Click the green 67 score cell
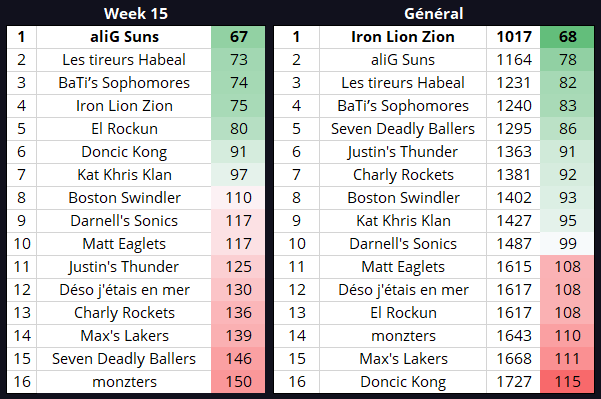The image size is (601, 399). coord(238,37)
